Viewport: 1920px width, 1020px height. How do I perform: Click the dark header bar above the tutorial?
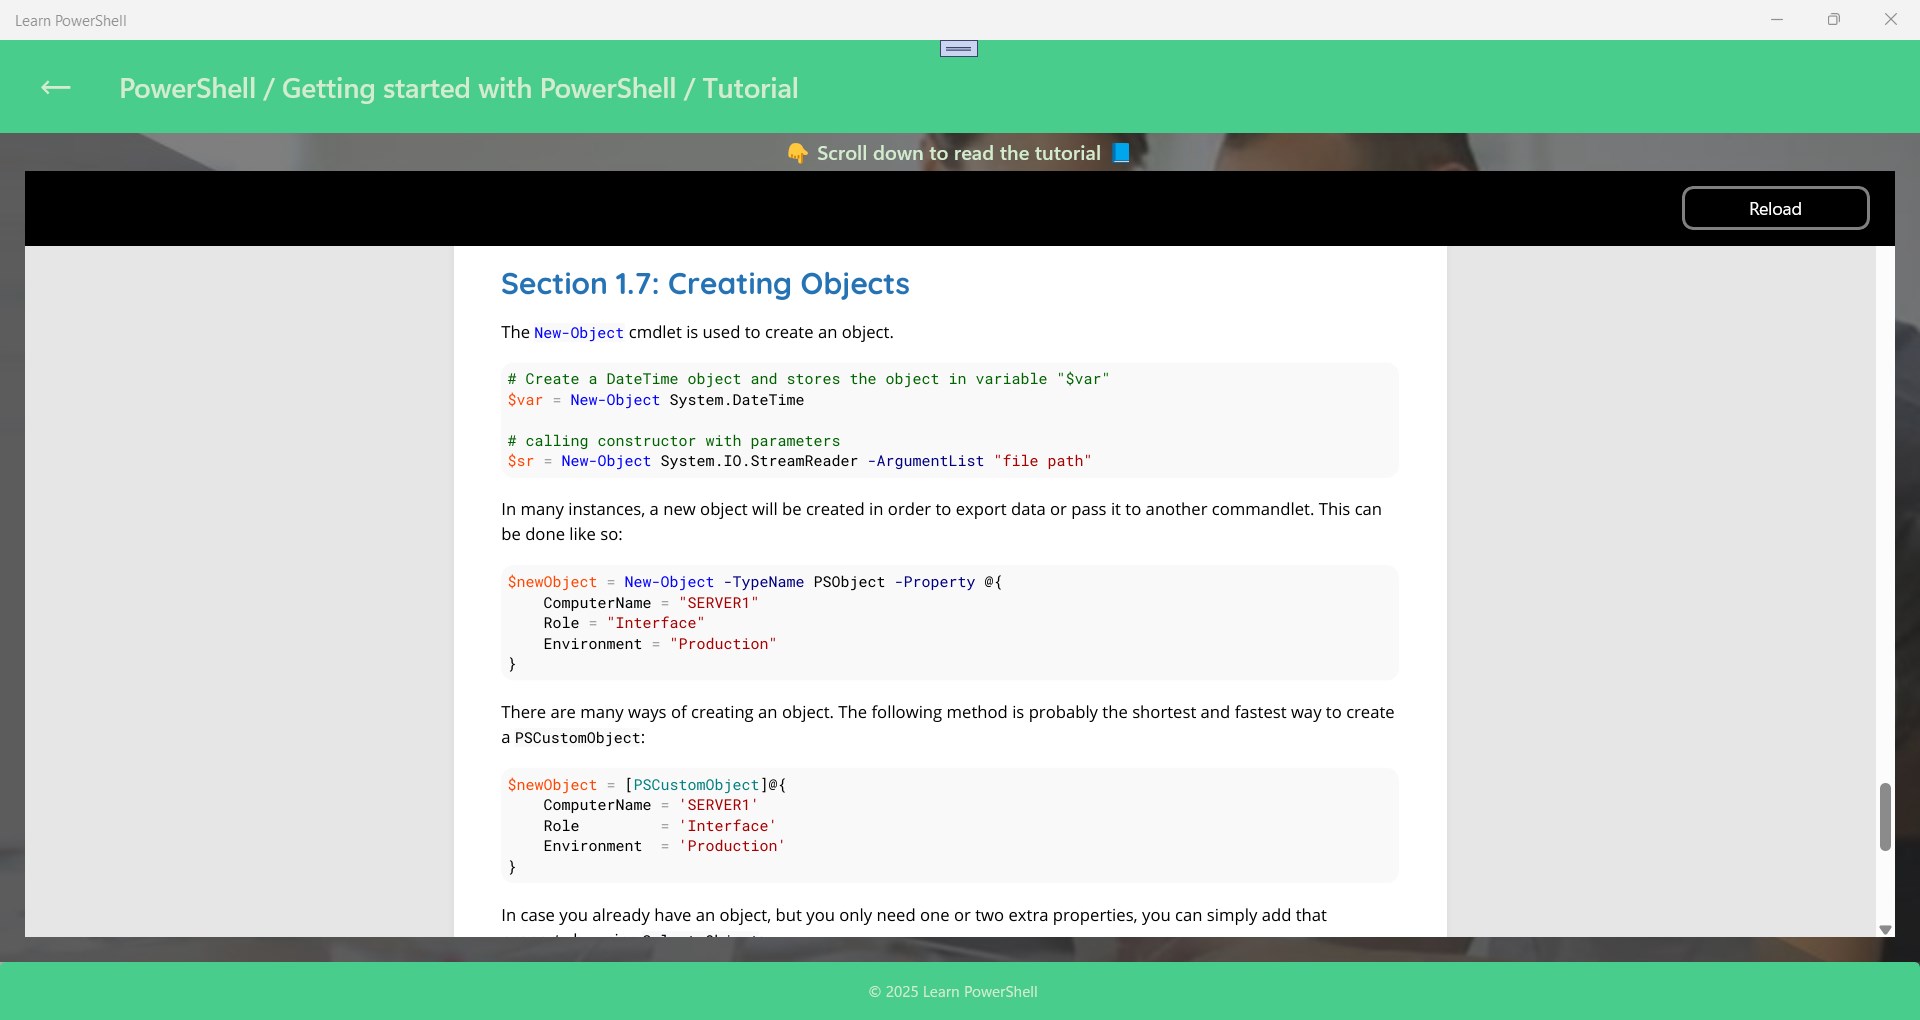[800, 208]
